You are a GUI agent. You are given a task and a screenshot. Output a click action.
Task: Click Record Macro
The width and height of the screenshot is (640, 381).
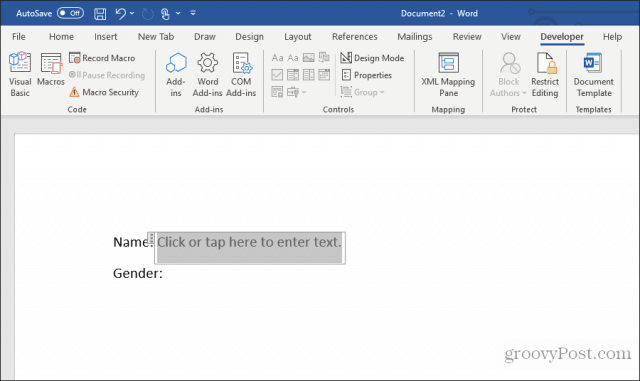point(102,58)
